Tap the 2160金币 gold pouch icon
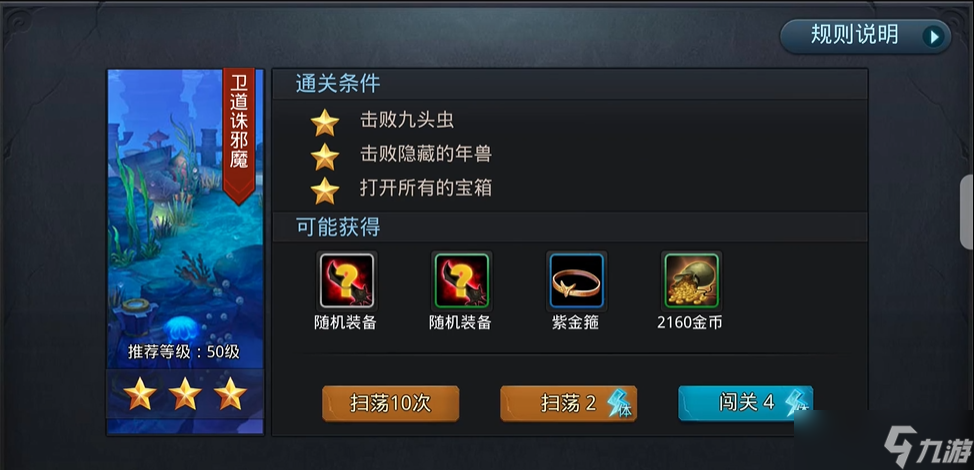Viewport: 974px width, 470px height. tap(691, 281)
